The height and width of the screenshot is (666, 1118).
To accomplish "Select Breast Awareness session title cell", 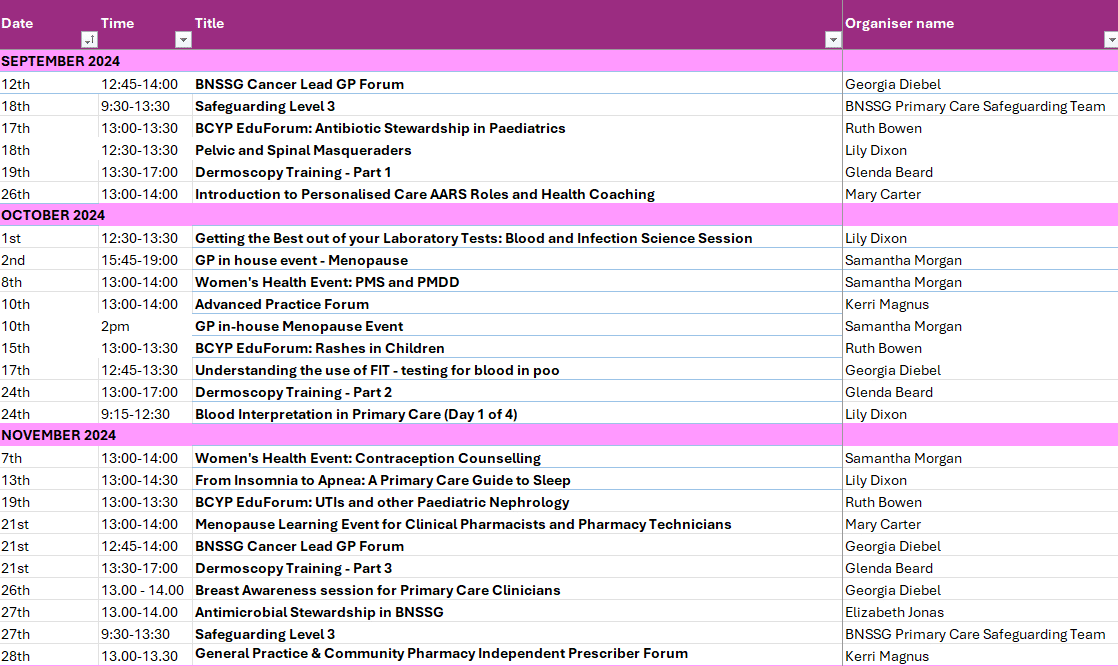I will click(378, 590).
